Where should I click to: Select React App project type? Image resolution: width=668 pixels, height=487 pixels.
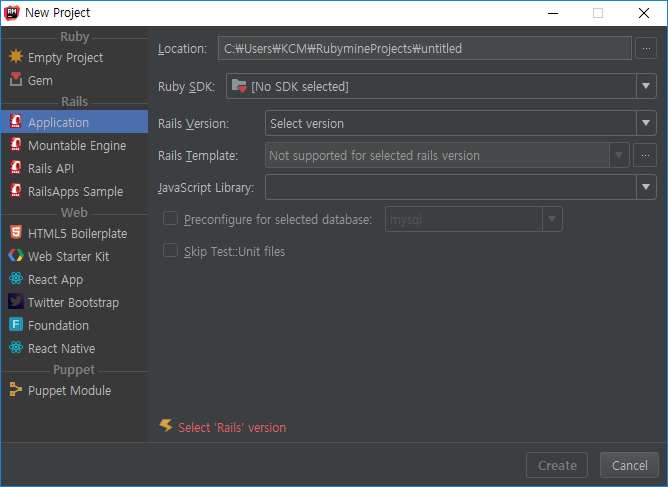point(75,279)
